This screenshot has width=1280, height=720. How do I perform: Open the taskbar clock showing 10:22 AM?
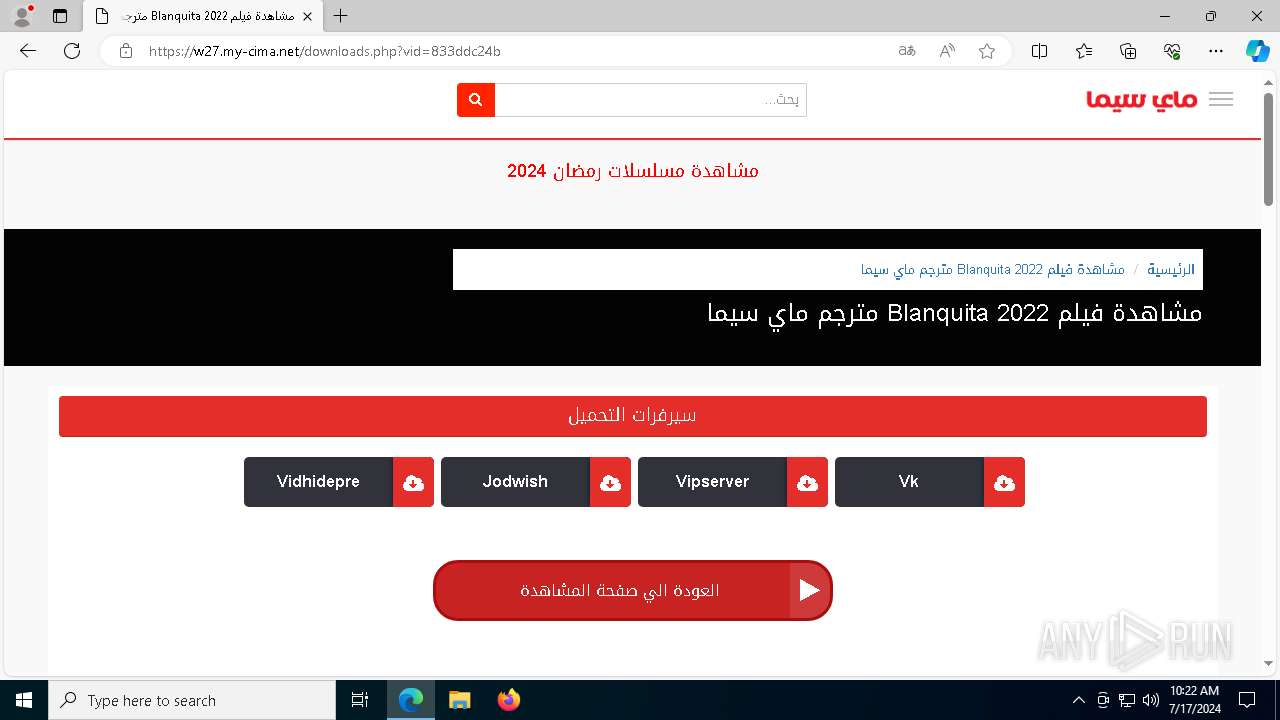tap(1194, 700)
